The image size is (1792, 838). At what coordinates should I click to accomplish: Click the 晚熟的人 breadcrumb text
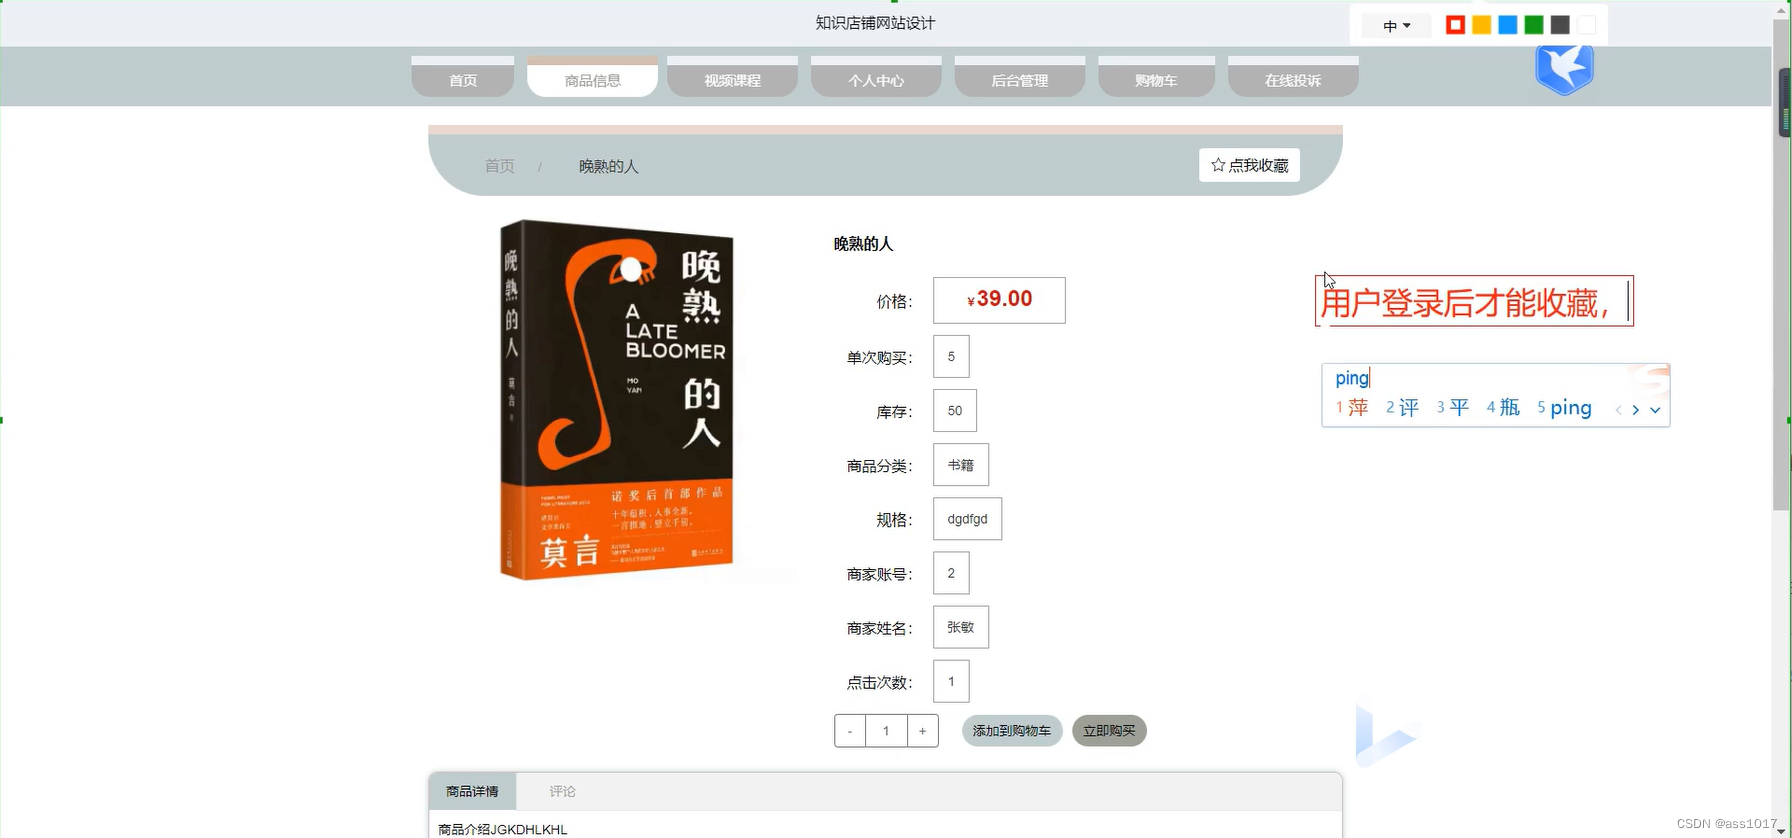[x=608, y=166]
